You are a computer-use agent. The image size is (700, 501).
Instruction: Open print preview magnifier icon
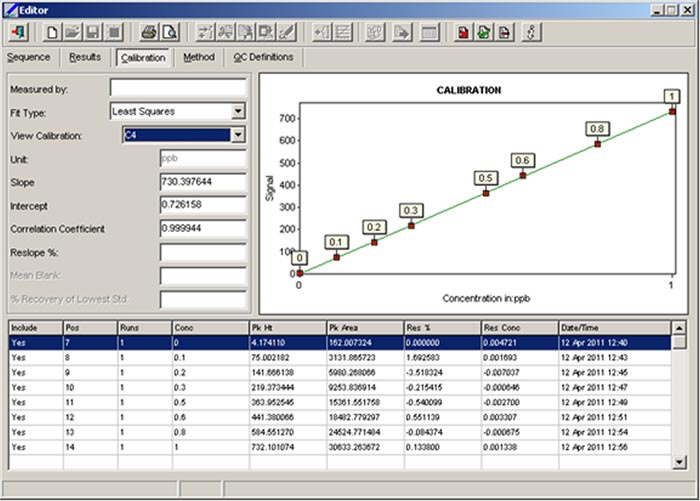coord(170,32)
